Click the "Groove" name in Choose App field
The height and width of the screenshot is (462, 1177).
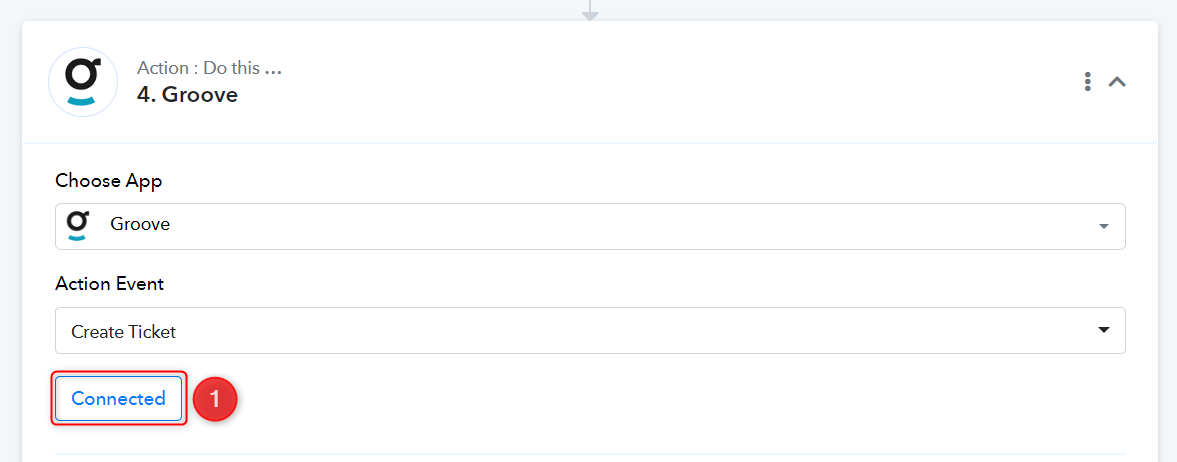[140, 224]
